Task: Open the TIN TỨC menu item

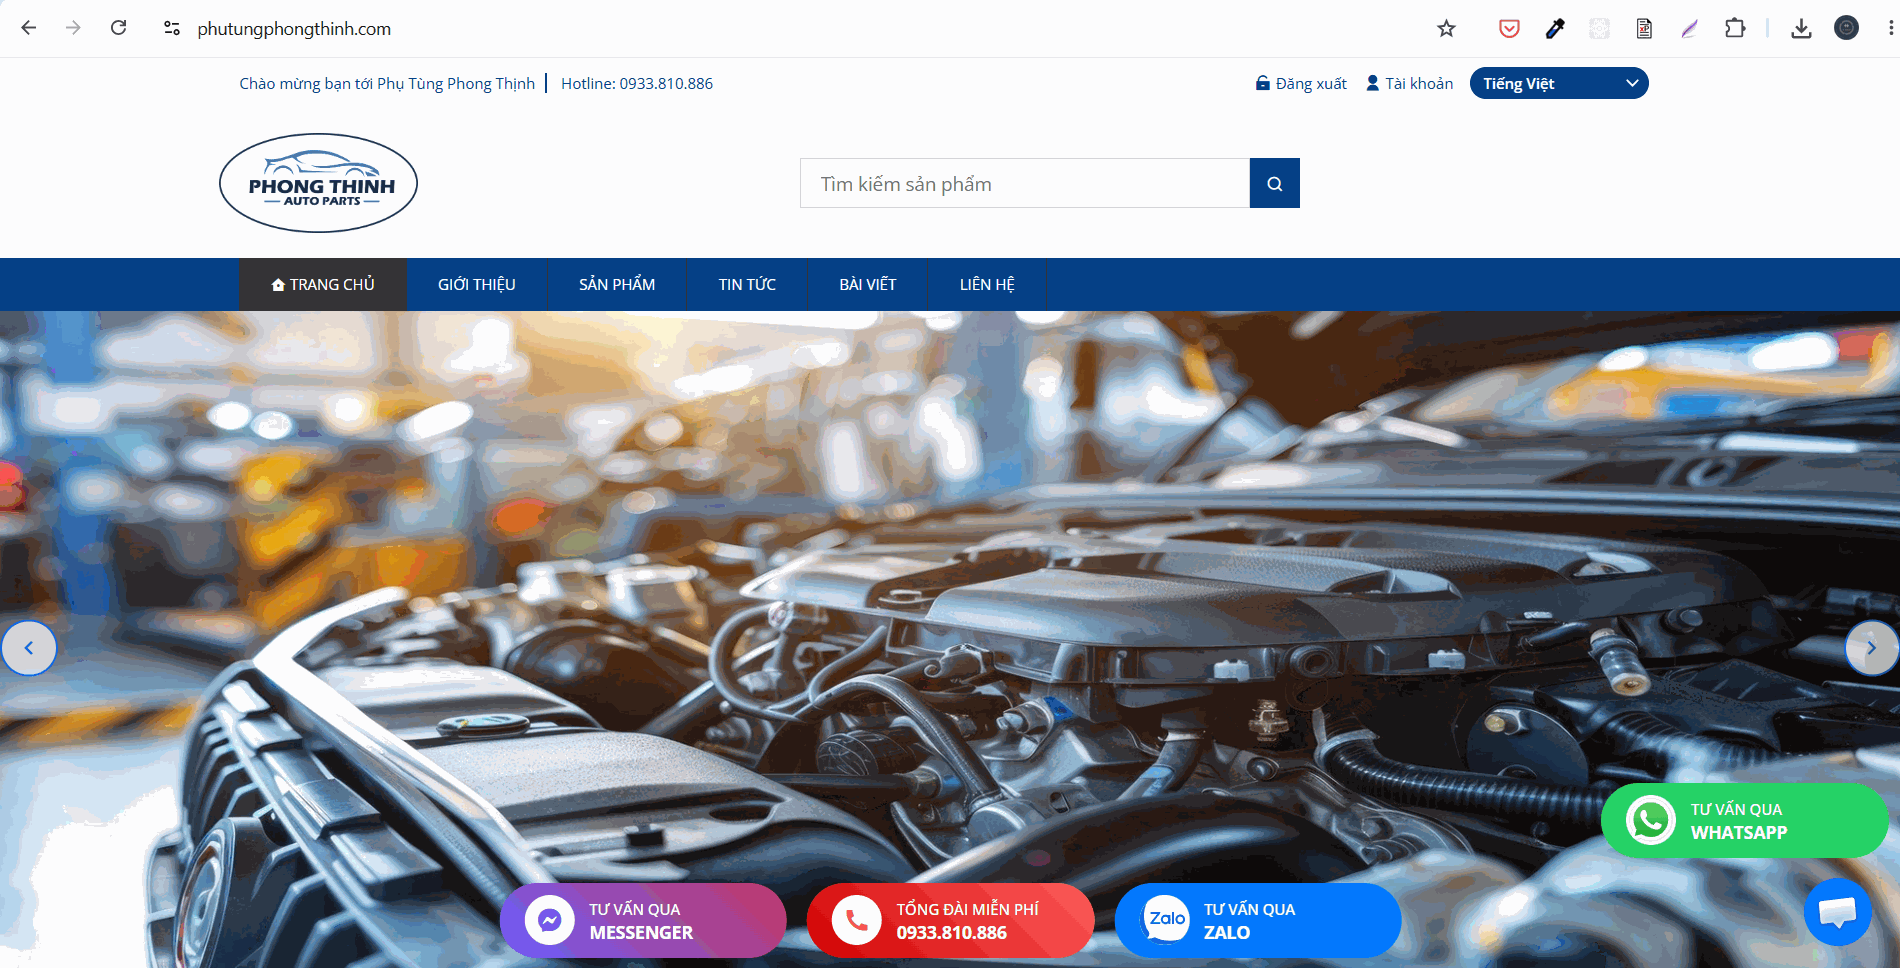Action: point(747,284)
